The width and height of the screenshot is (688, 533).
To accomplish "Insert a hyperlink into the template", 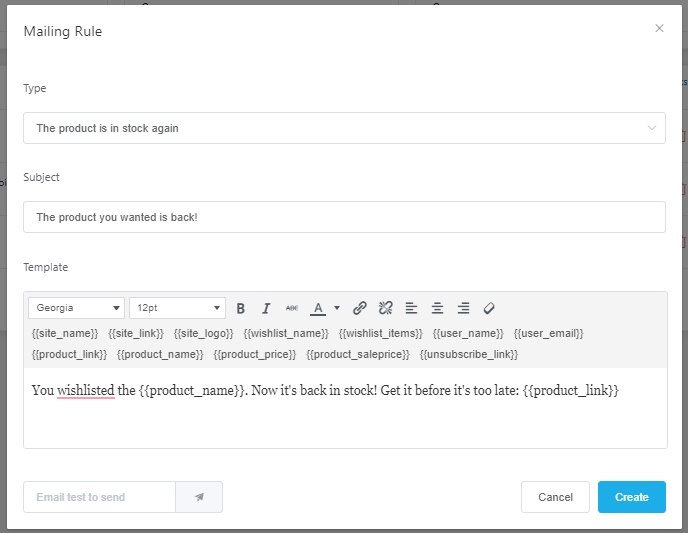I will pyautogui.click(x=360, y=308).
